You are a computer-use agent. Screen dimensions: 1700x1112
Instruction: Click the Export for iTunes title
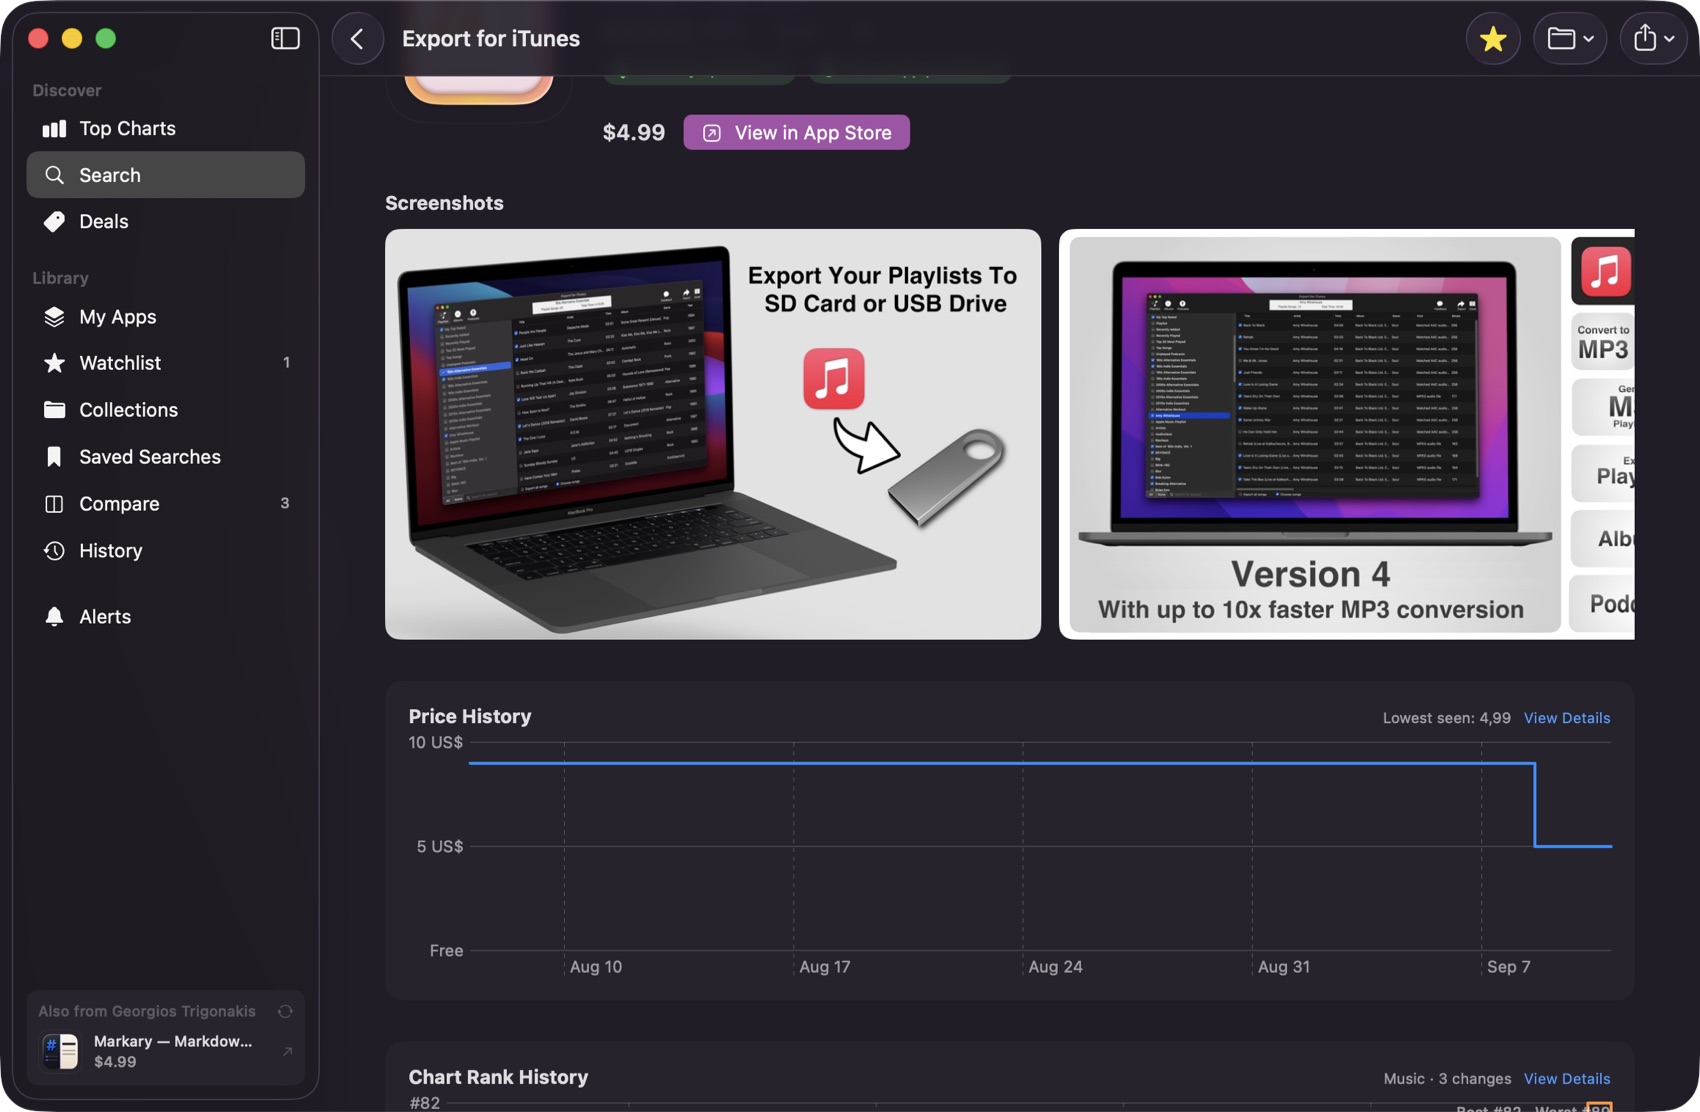491,38
